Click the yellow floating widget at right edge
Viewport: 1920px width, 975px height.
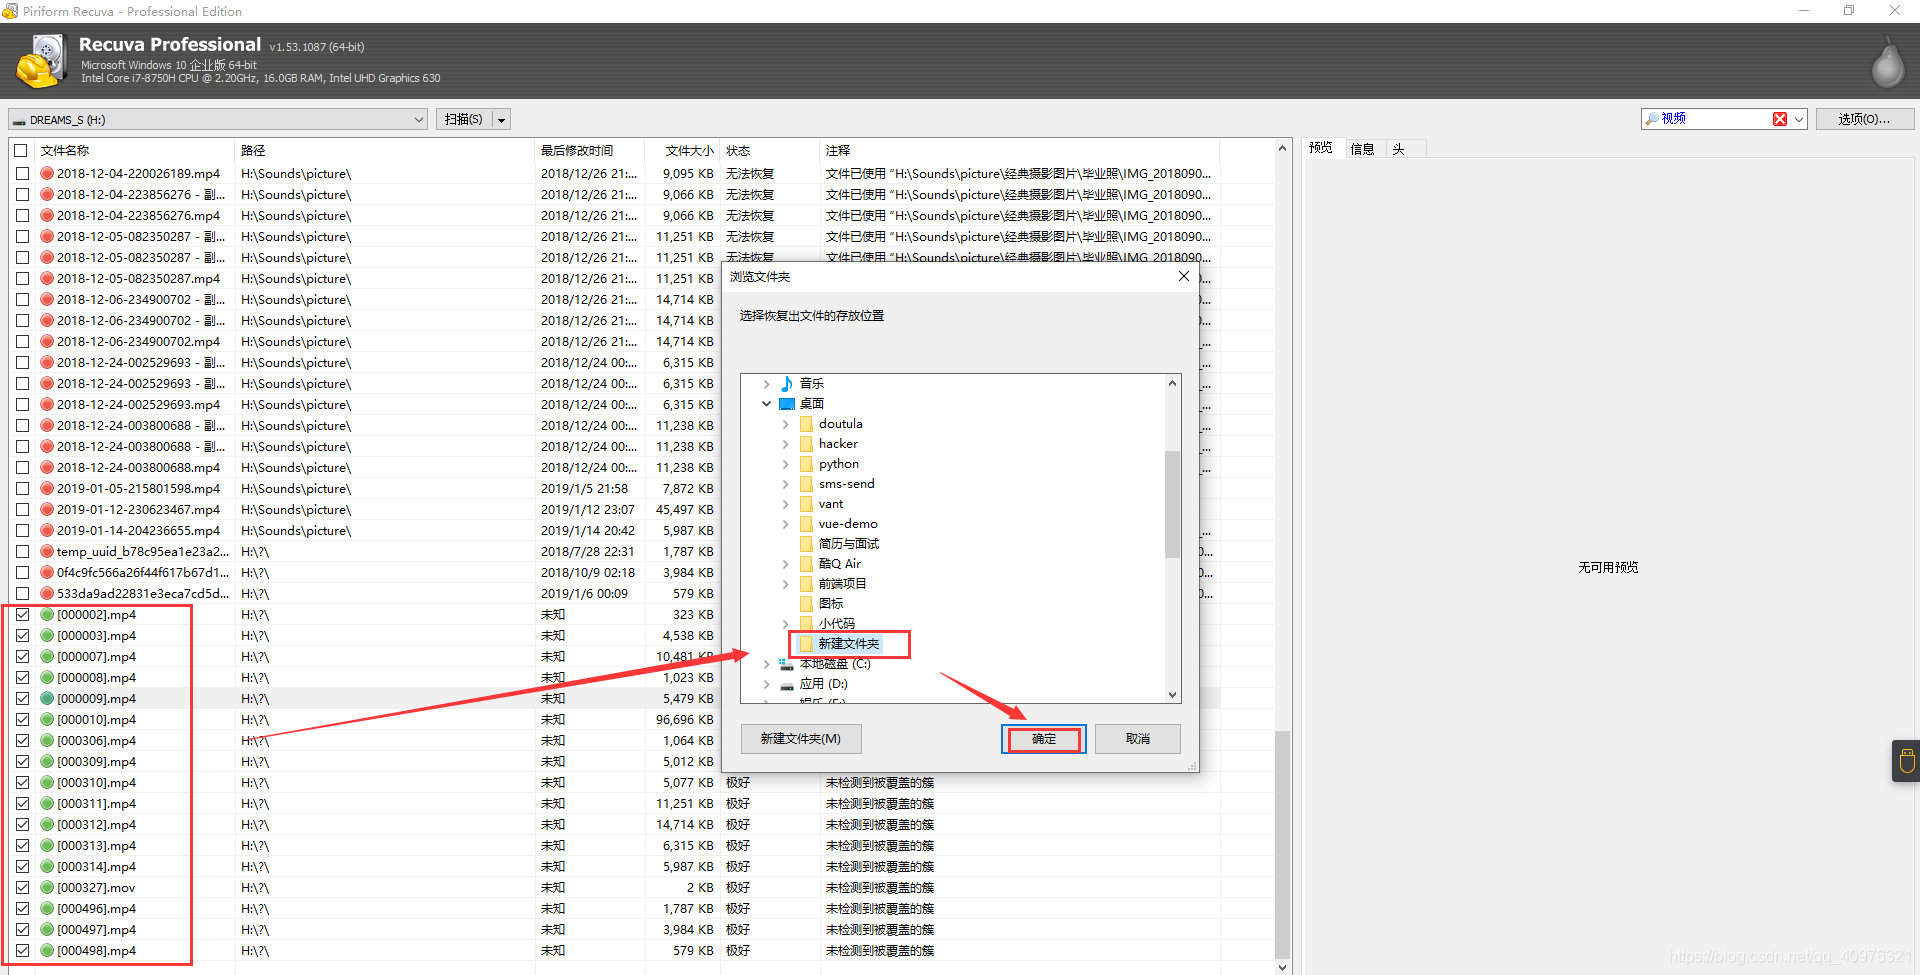tap(1906, 761)
